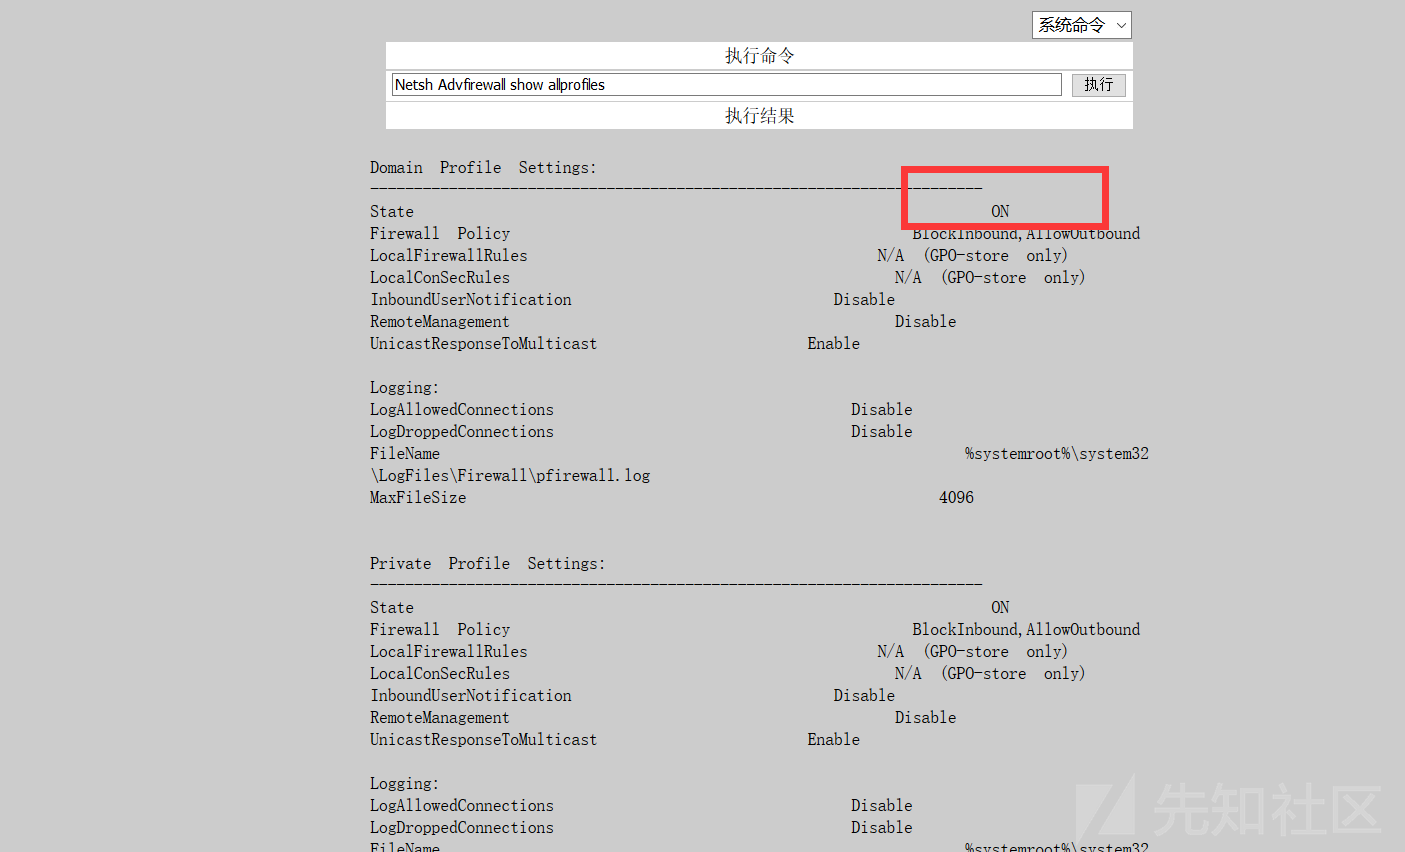Select the "Domain Profile Settings:" heading

pos(483,168)
